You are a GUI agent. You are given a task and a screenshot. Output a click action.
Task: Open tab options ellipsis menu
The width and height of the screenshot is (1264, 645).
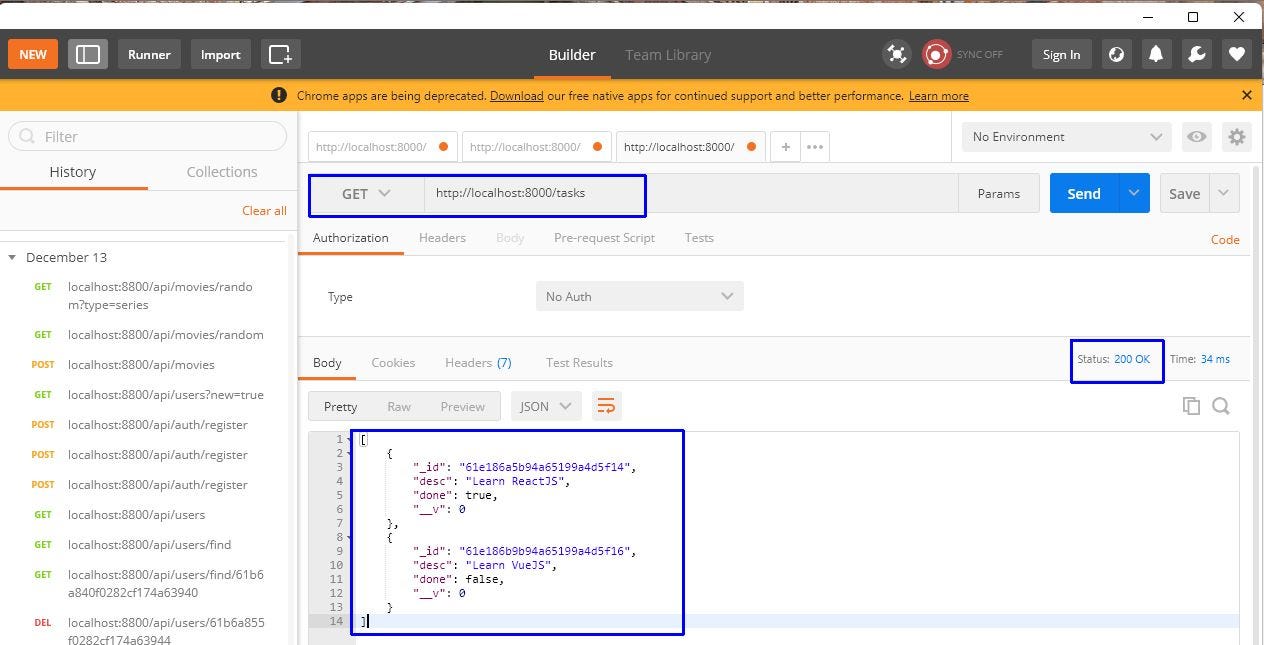[815, 147]
